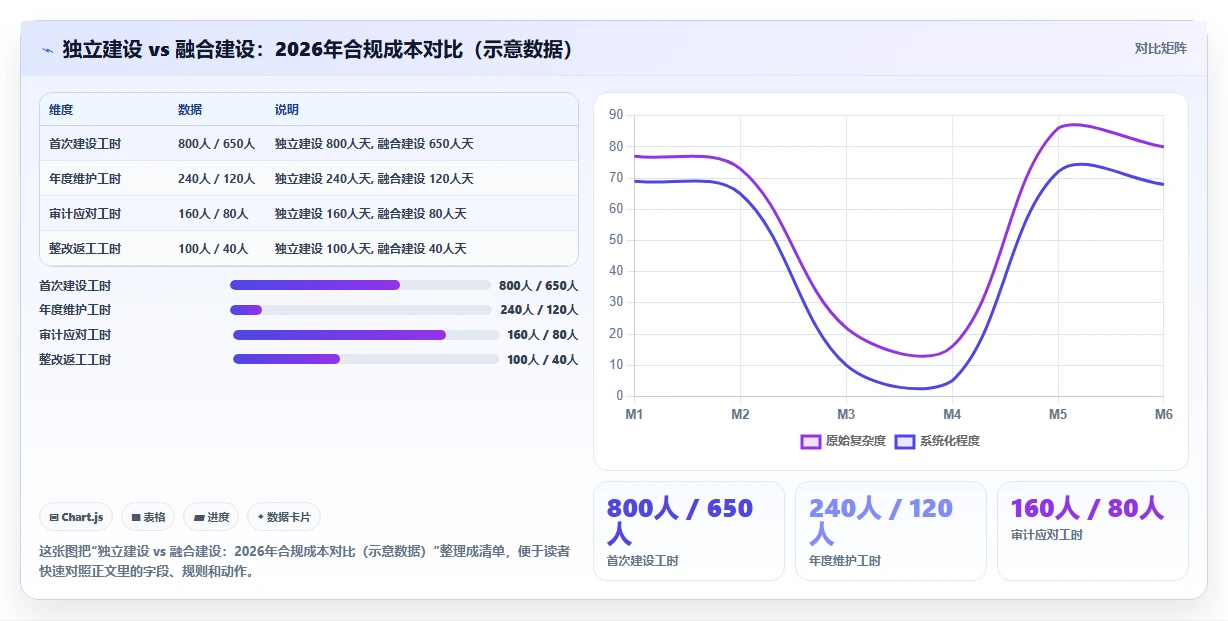Select the 审计应对工时 table row label
The image size is (1228, 621).
click(x=85, y=214)
